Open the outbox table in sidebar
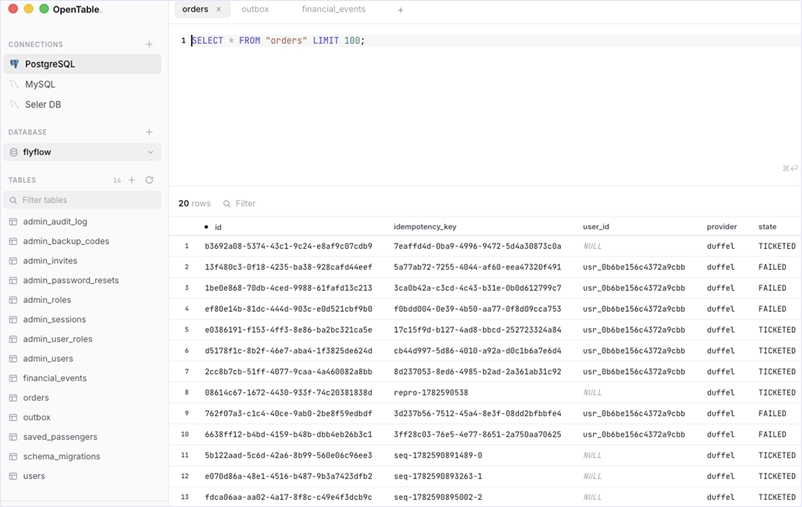This screenshot has height=507, width=802. point(37,417)
